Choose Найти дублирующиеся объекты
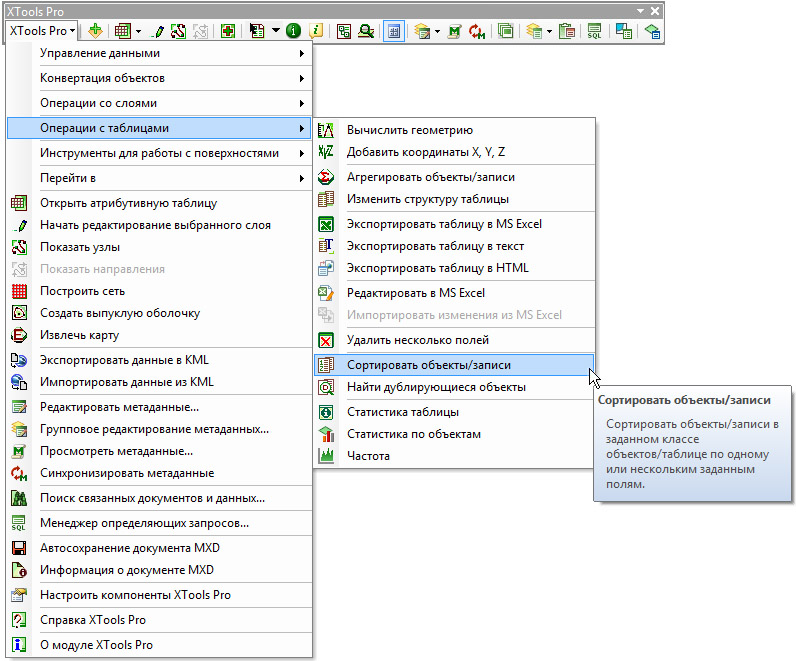The height and width of the screenshot is (661, 796). point(436,387)
